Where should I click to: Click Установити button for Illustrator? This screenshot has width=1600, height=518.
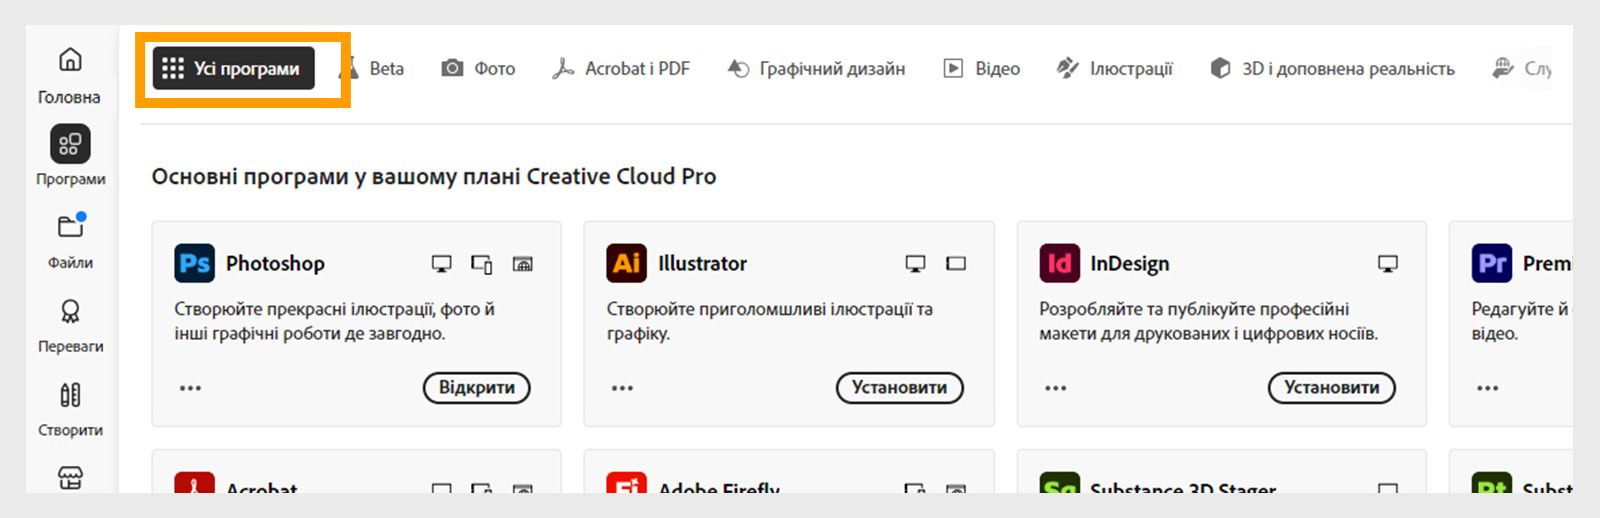tap(899, 388)
